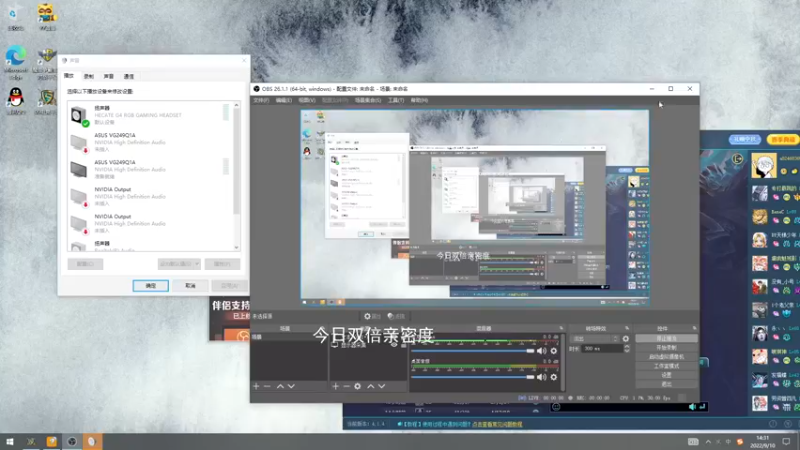Pop out the scene transitions dock panel

pos(627,328)
